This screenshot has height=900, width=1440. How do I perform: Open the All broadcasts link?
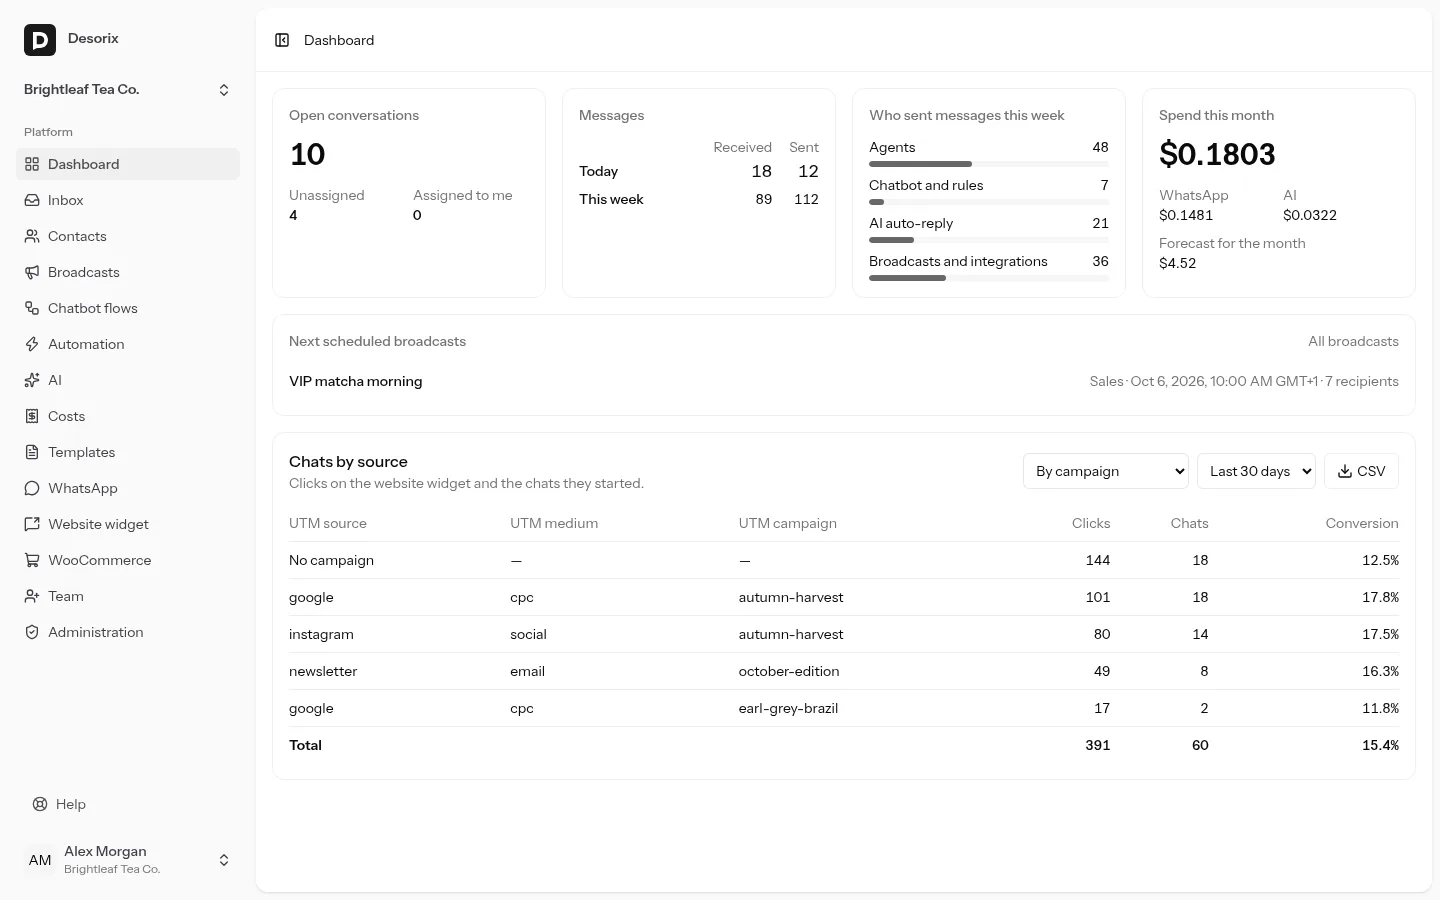pyautogui.click(x=1353, y=341)
